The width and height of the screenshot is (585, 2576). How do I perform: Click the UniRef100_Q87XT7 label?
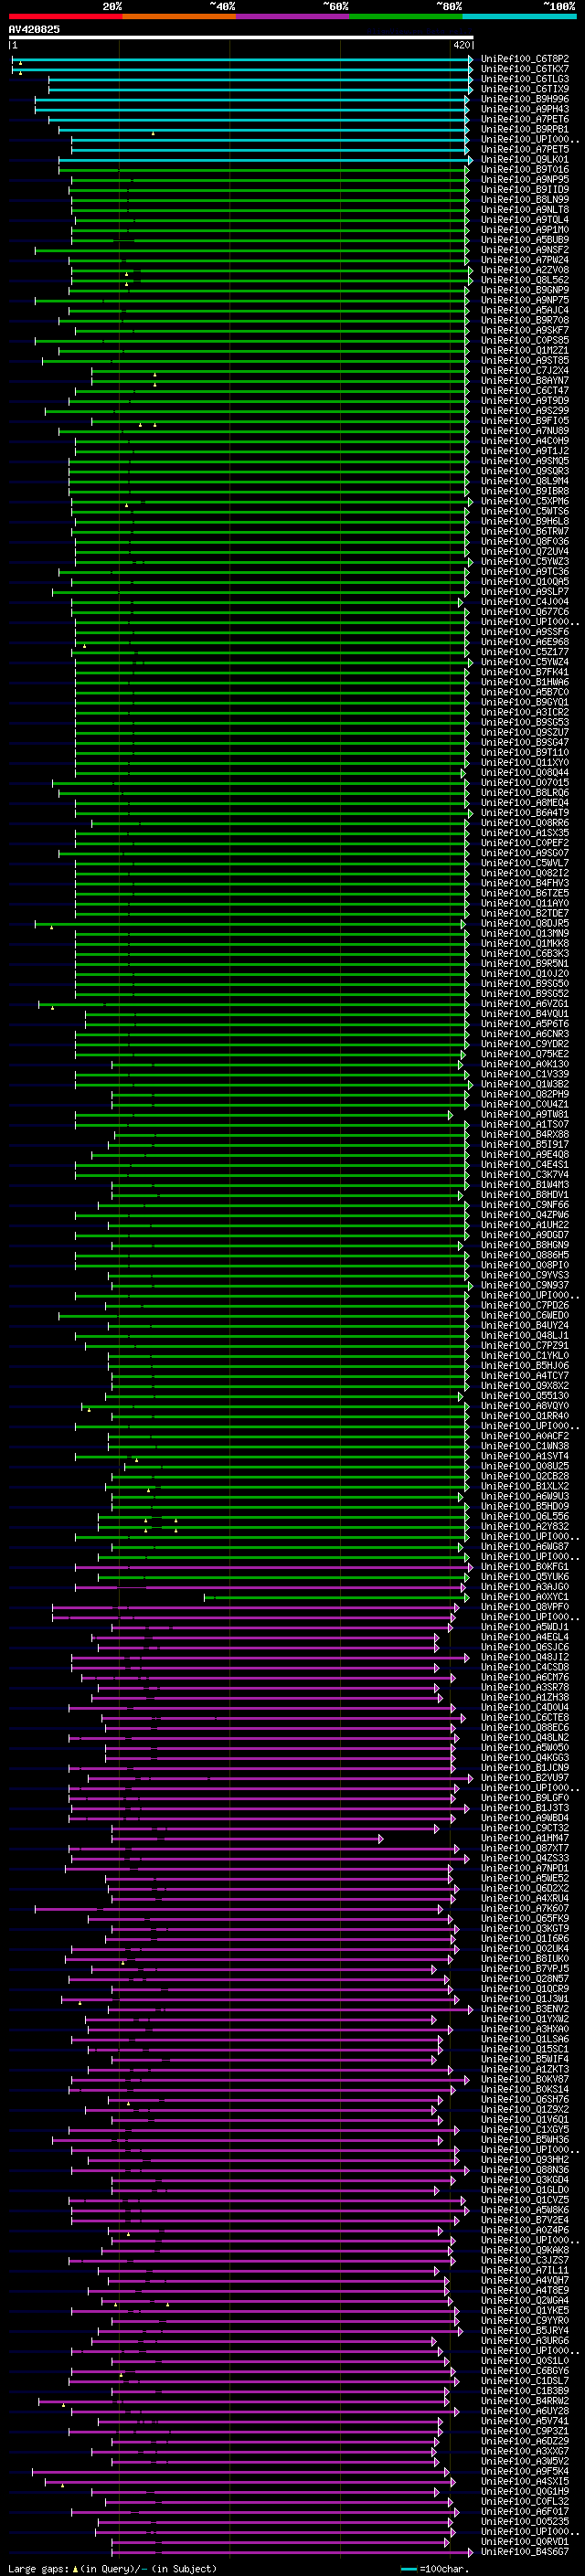(525, 1848)
